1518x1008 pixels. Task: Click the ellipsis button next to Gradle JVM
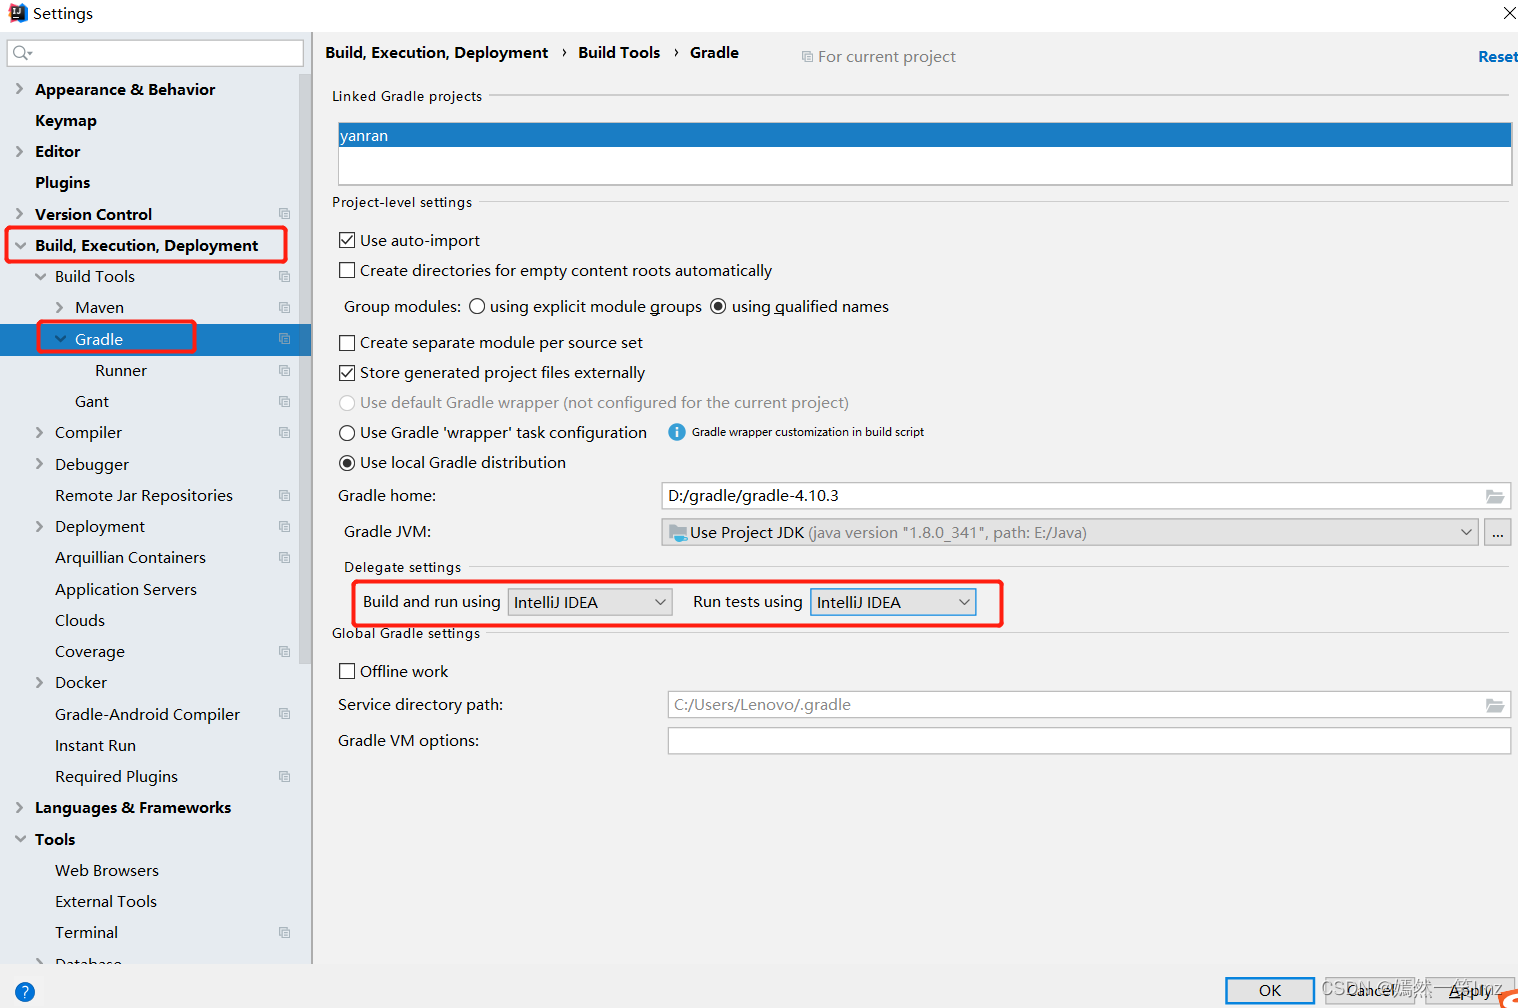point(1497,532)
